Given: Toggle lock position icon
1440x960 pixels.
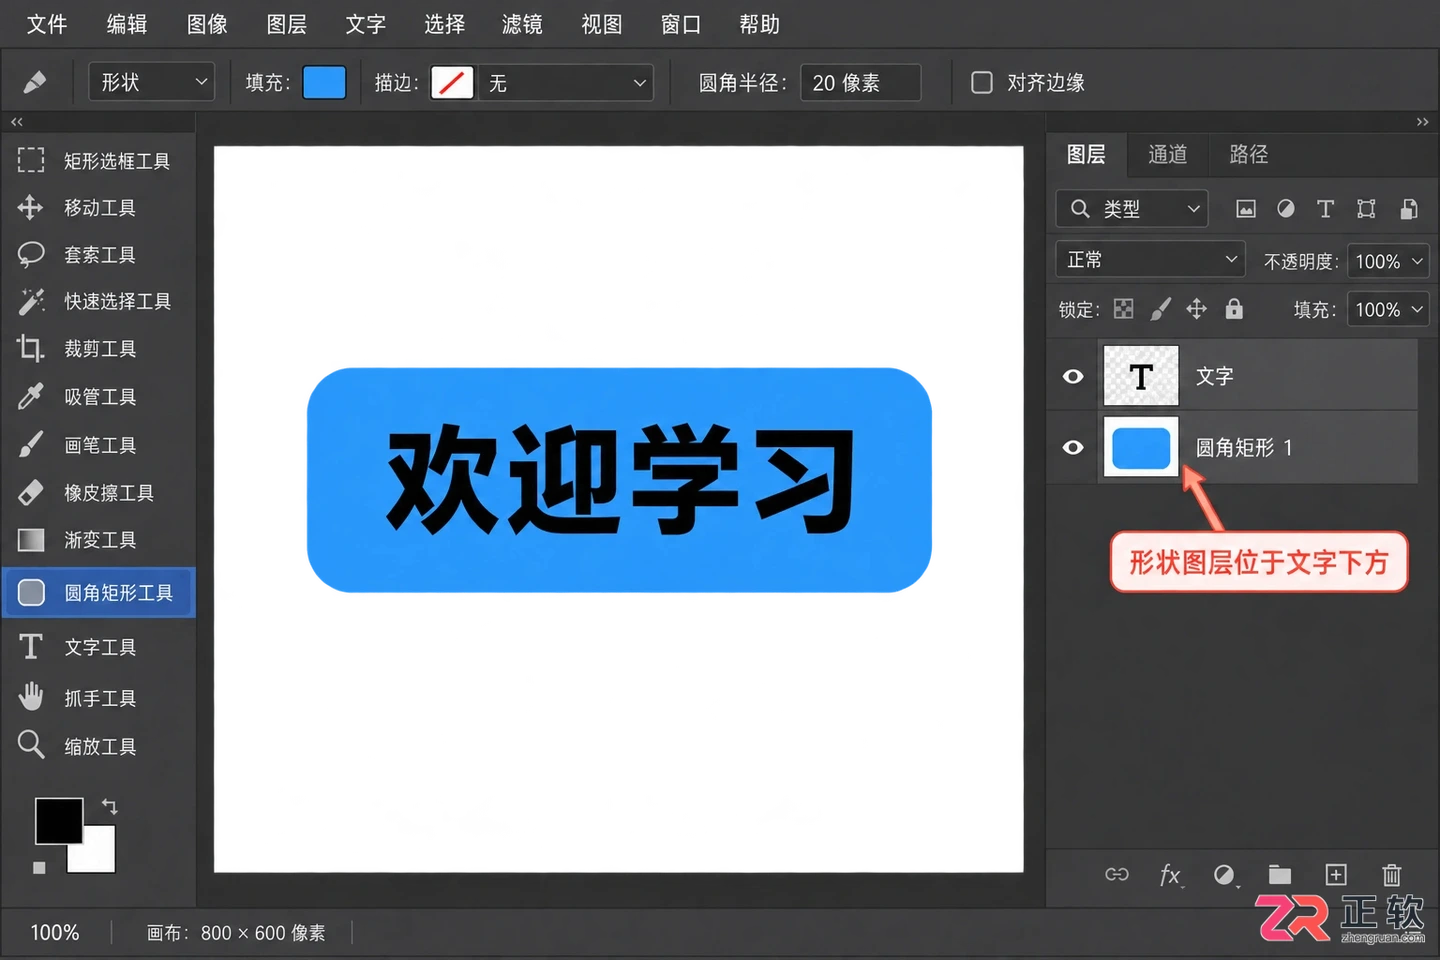Looking at the screenshot, I should [1196, 309].
